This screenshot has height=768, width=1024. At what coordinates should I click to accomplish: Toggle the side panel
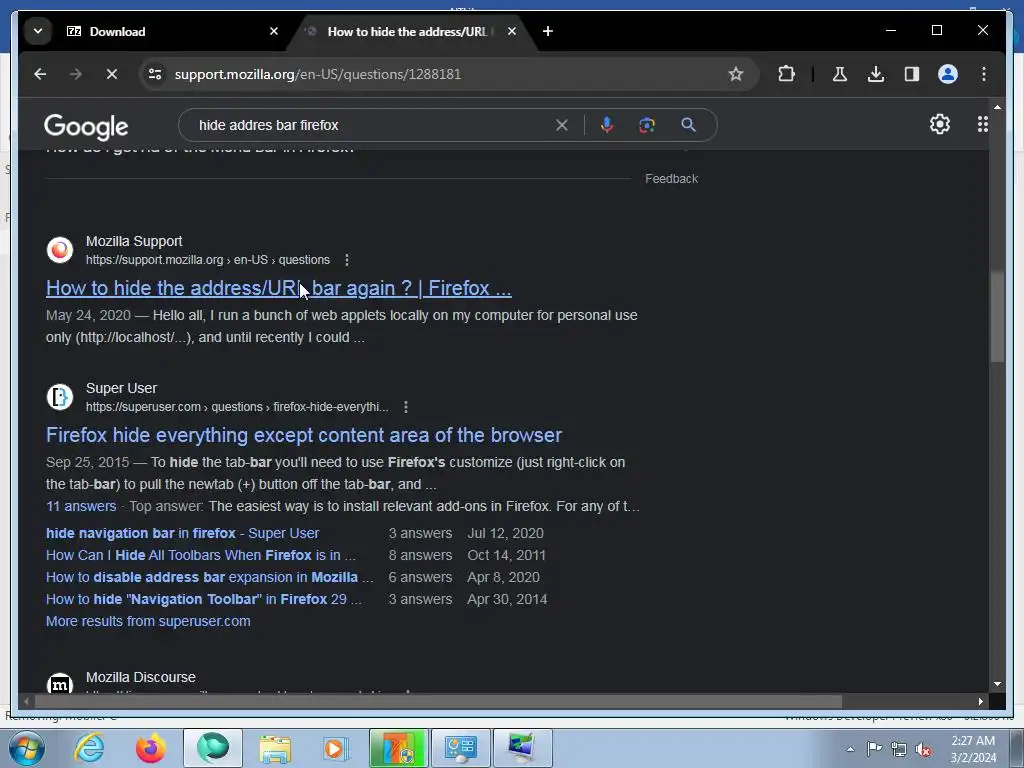pyautogui.click(x=912, y=74)
